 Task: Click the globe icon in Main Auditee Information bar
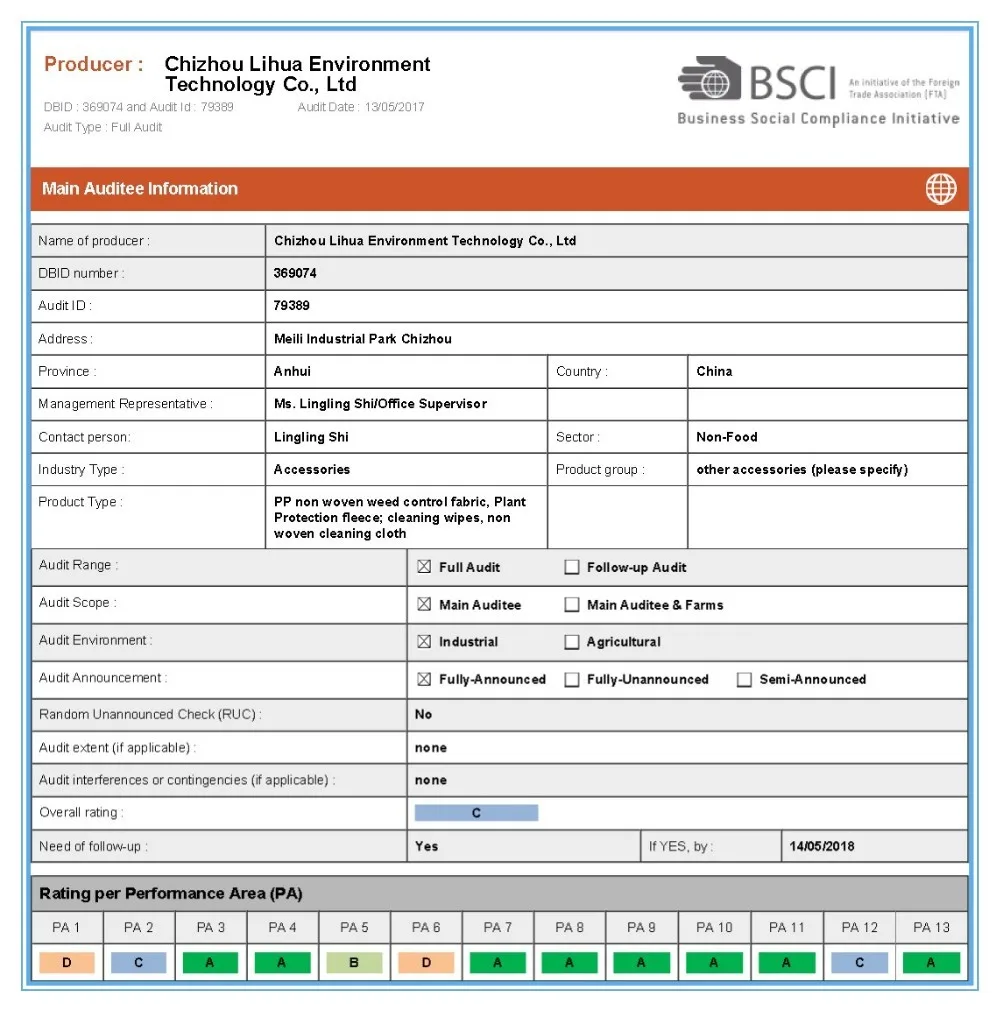click(x=941, y=189)
